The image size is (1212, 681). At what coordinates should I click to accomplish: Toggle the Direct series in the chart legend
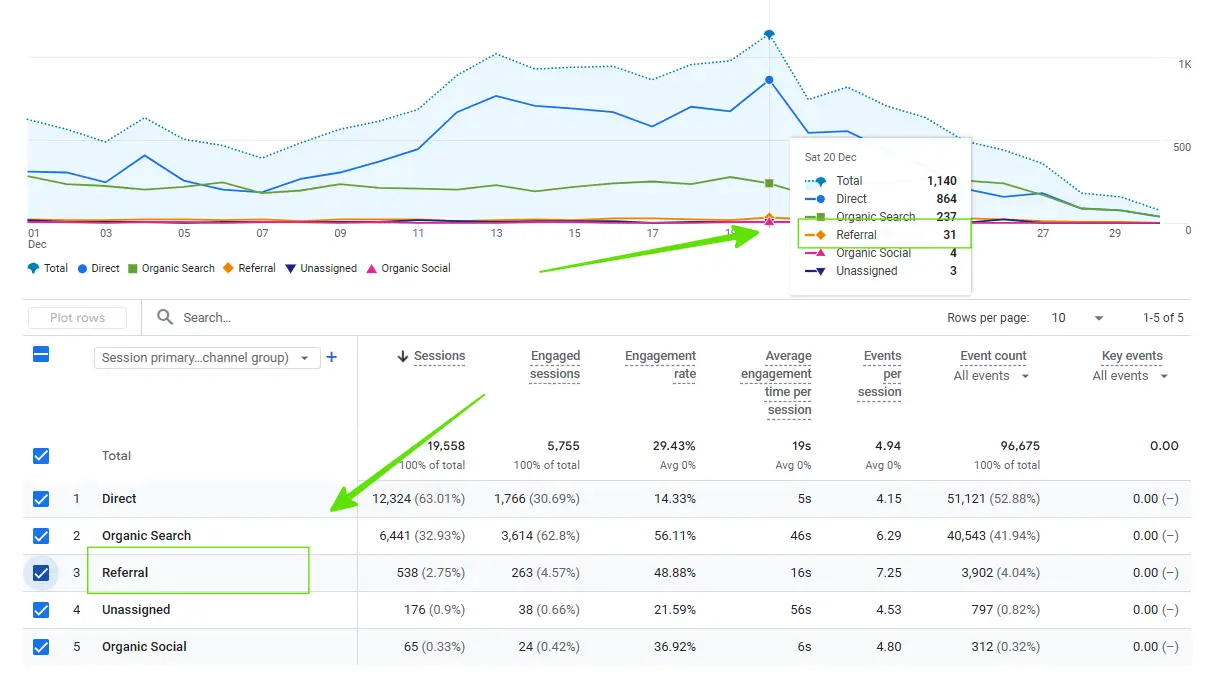97,268
